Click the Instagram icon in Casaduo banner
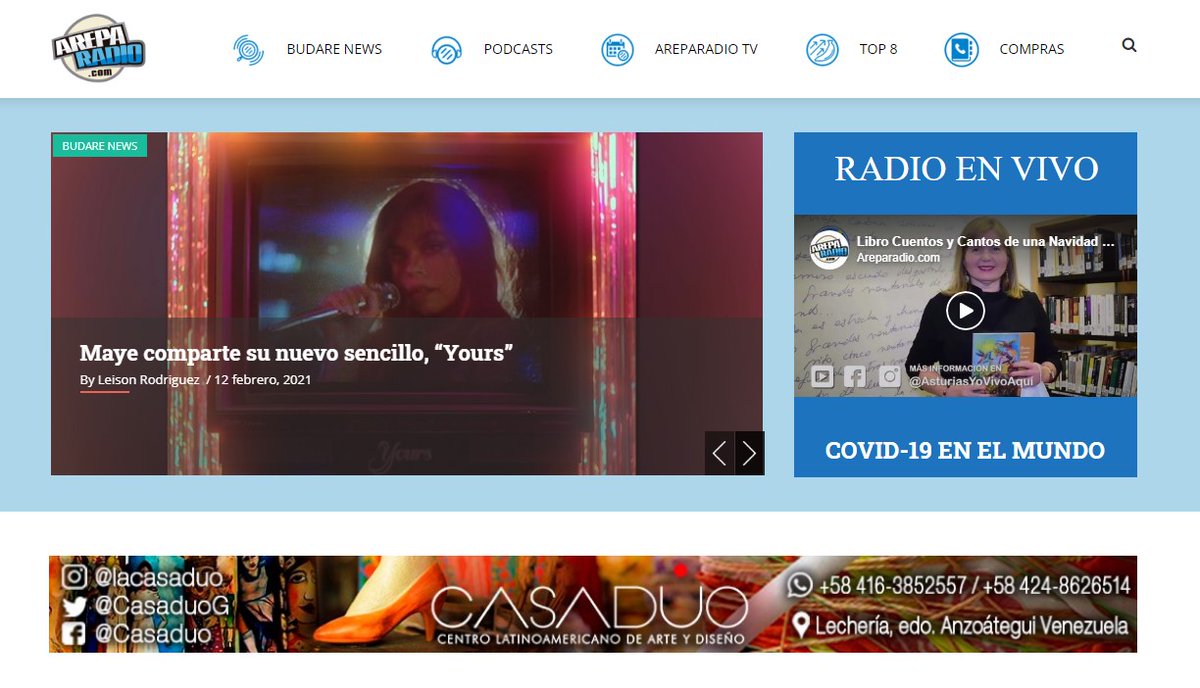The image size is (1200, 688). click(x=75, y=577)
